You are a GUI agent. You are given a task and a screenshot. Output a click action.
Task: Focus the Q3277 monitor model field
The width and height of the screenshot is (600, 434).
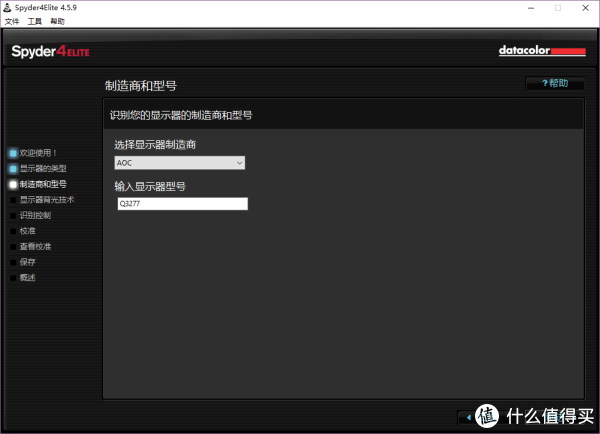pyautogui.click(x=183, y=204)
